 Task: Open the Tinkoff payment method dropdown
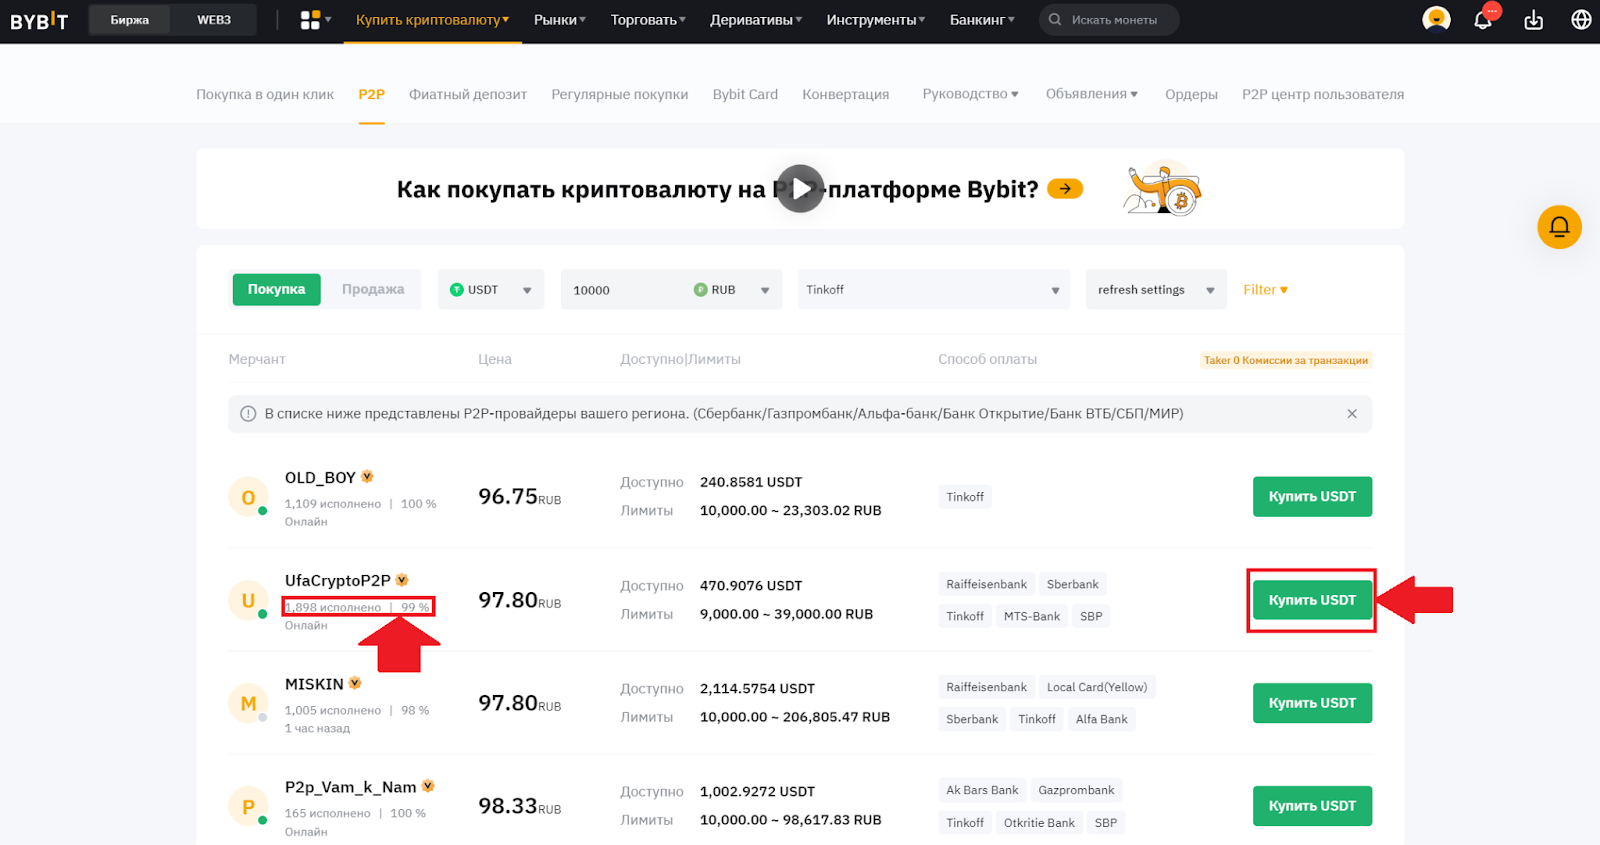pyautogui.click(x=934, y=289)
